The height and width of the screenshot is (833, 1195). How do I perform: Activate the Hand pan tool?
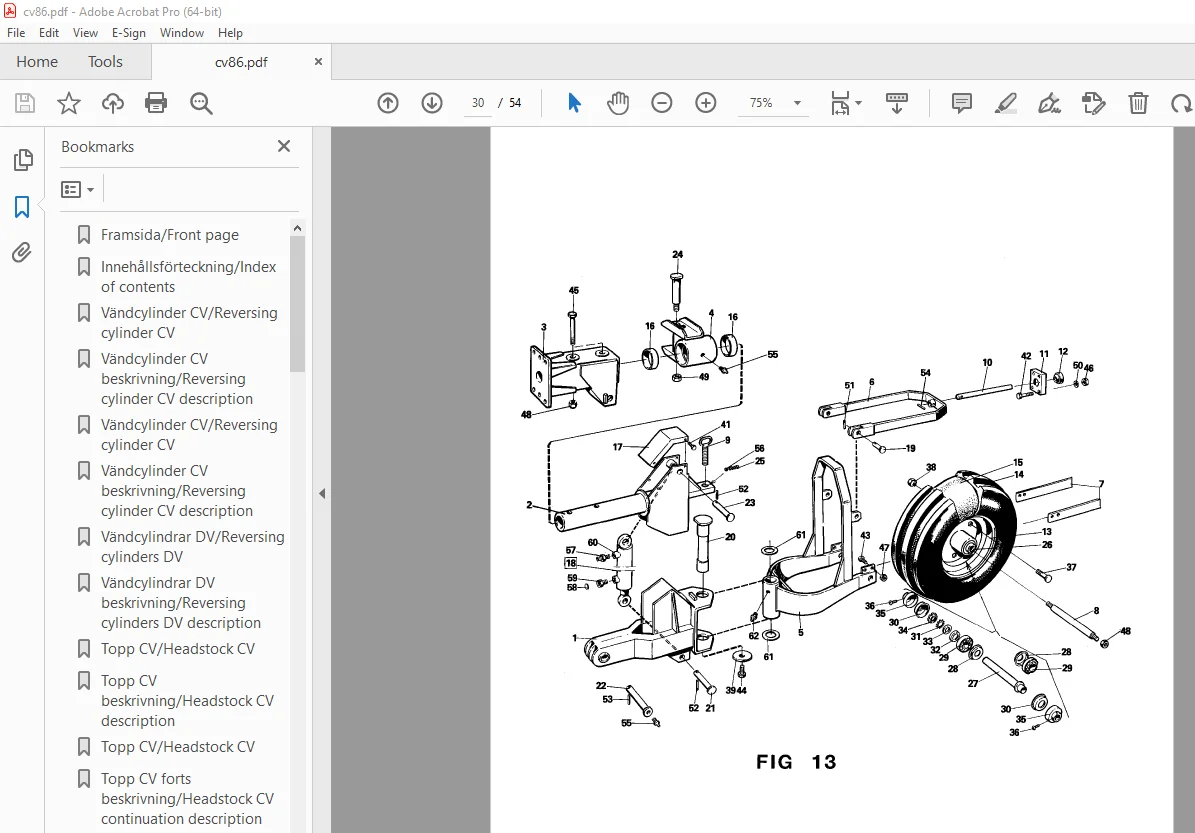click(618, 103)
